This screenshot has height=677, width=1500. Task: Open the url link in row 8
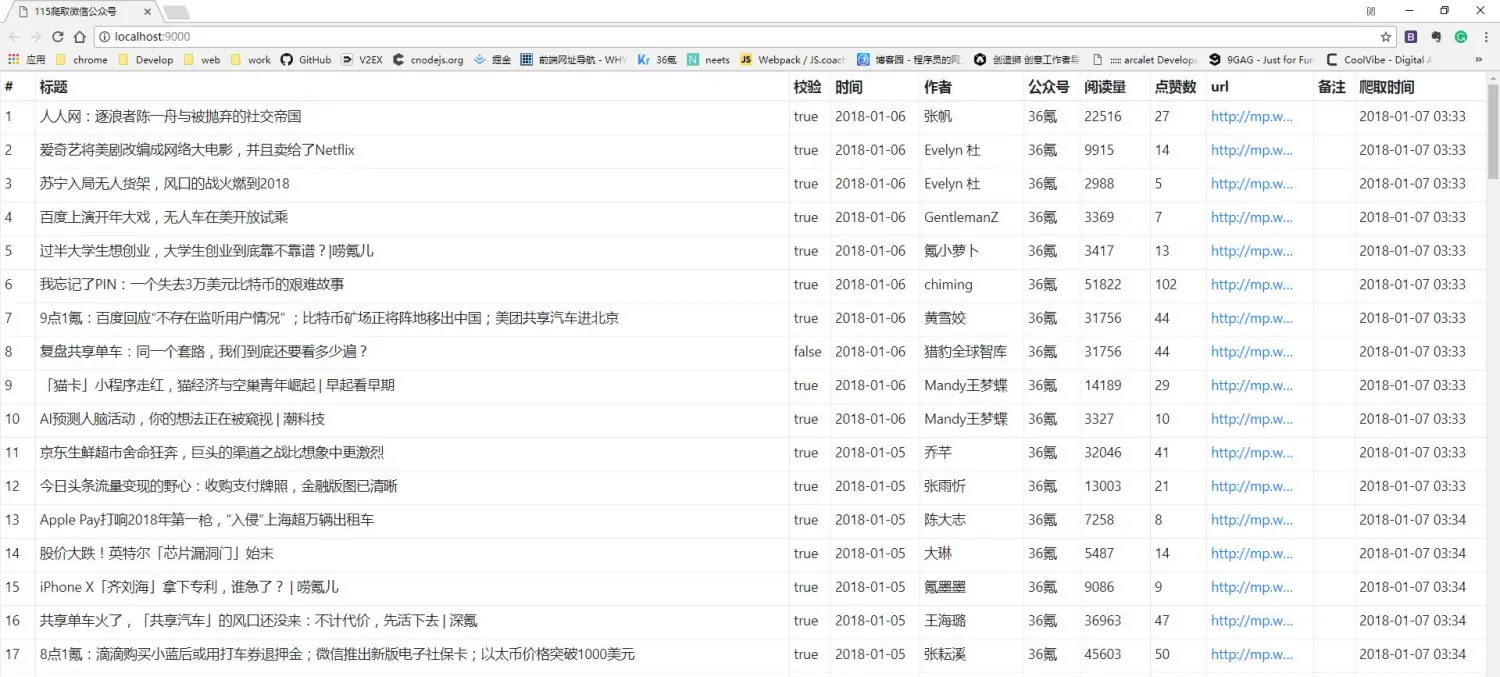(1252, 352)
